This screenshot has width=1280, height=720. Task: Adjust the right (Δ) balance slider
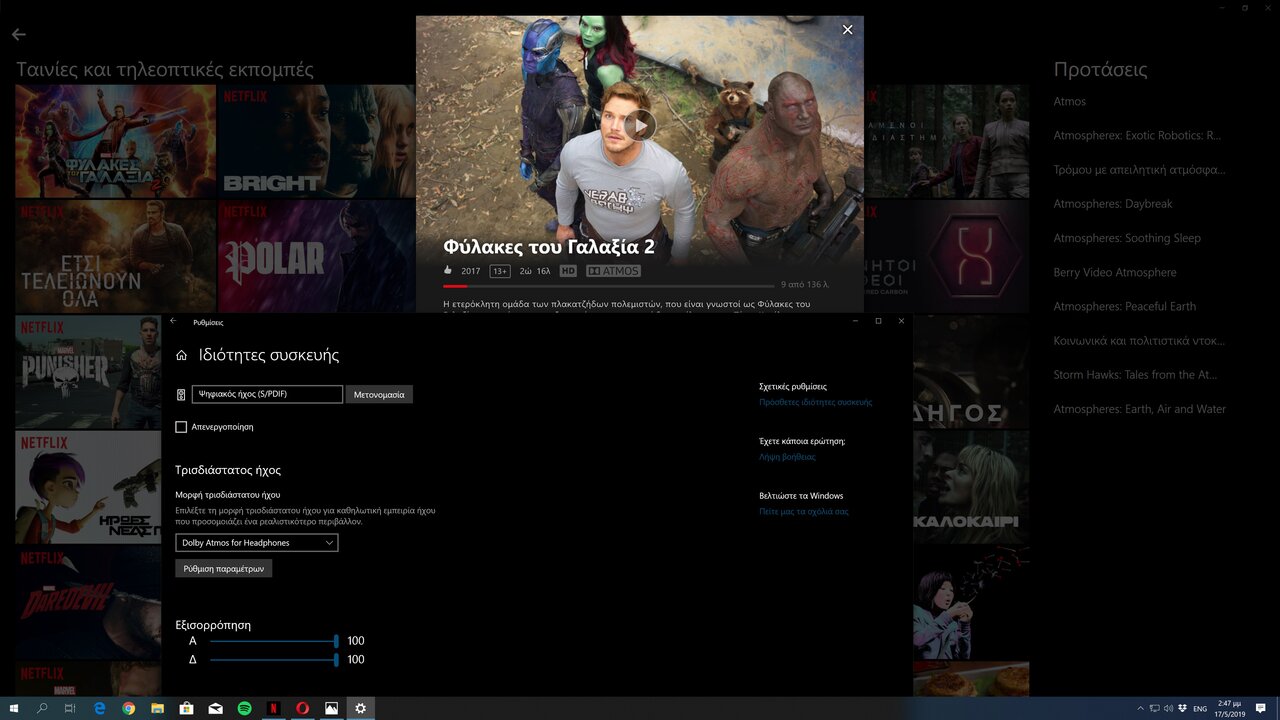[274, 660]
